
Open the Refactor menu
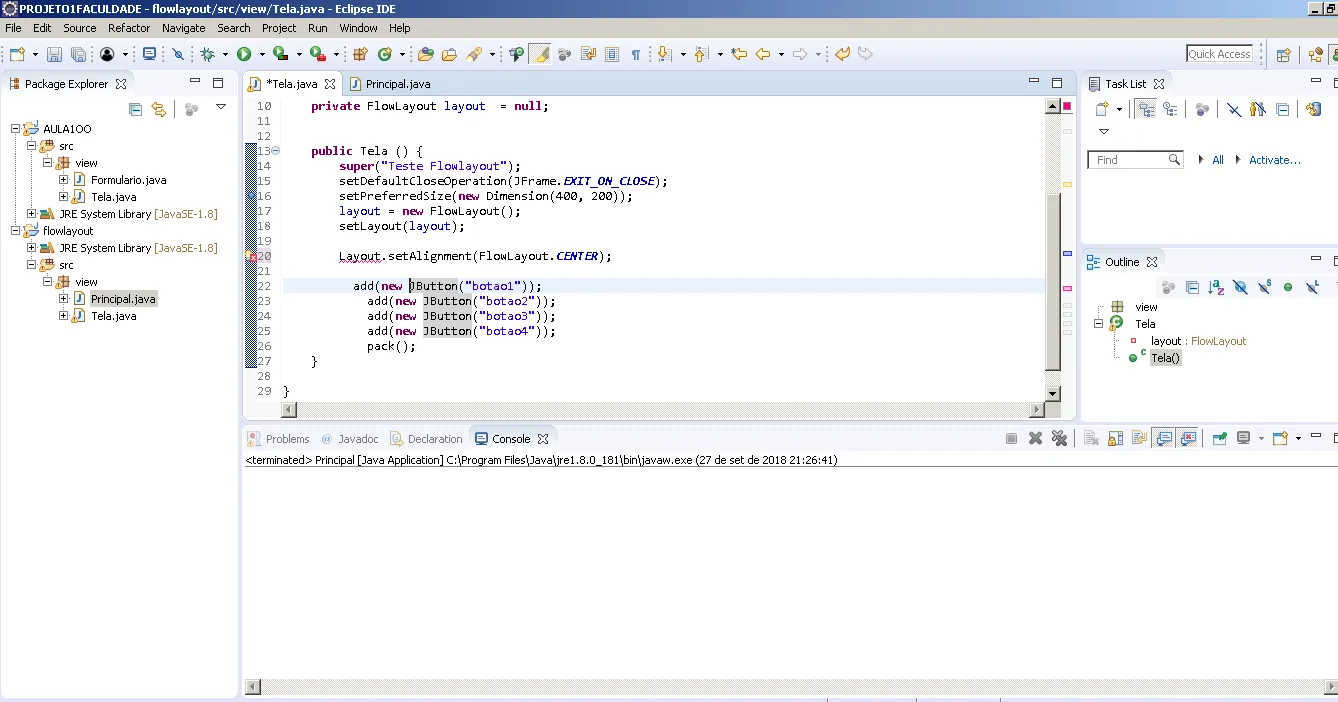point(128,28)
